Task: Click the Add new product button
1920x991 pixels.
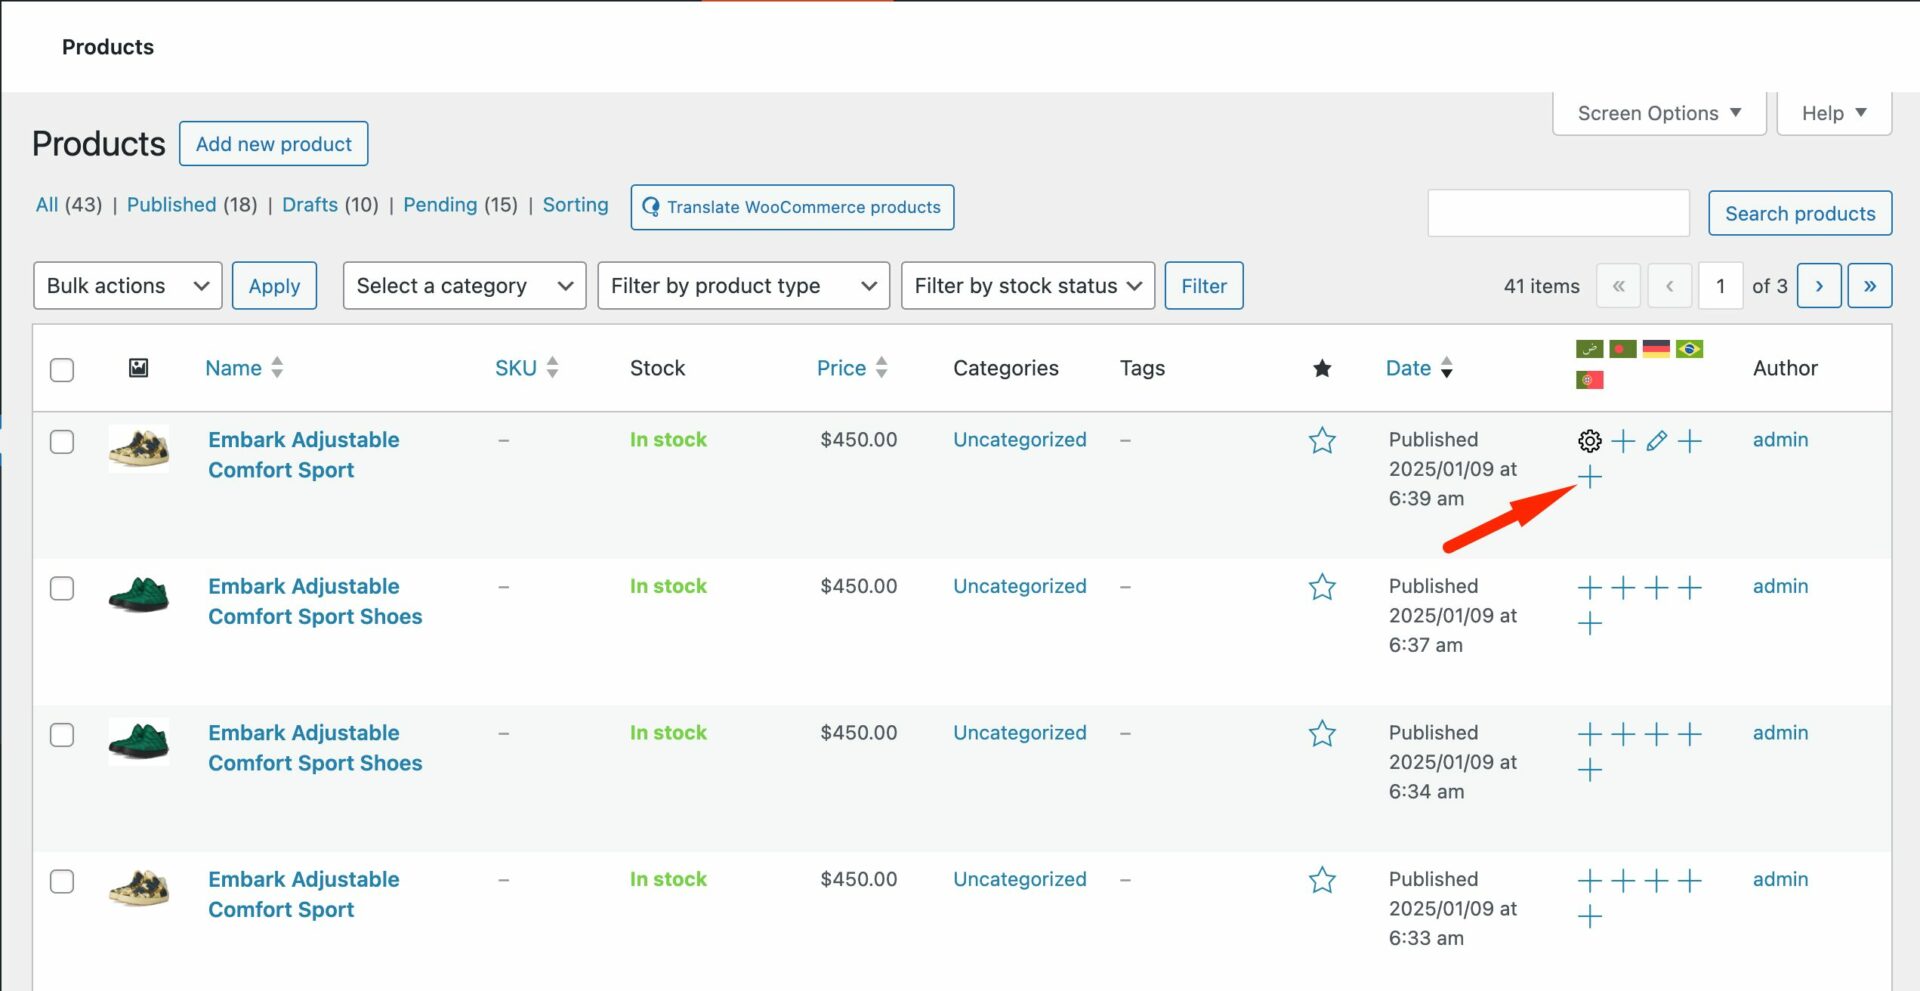Action: 273,144
